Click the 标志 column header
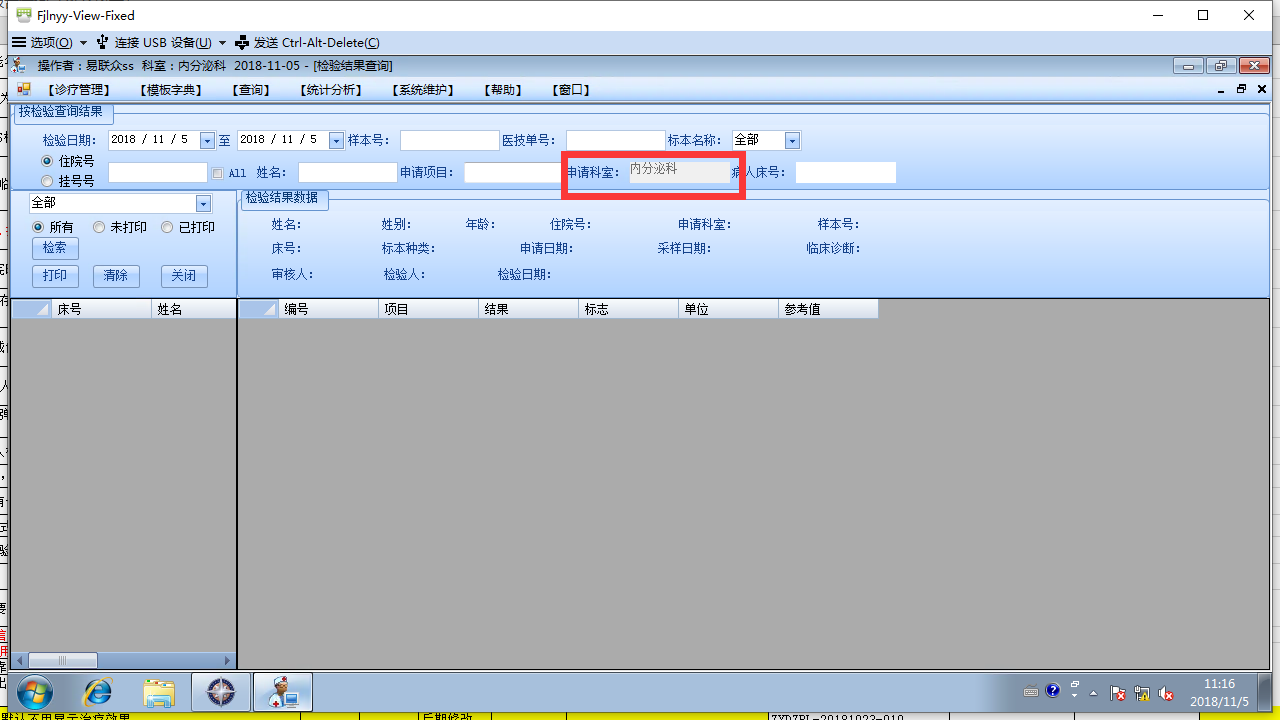Viewport: 1280px width, 720px height. click(629, 310)
